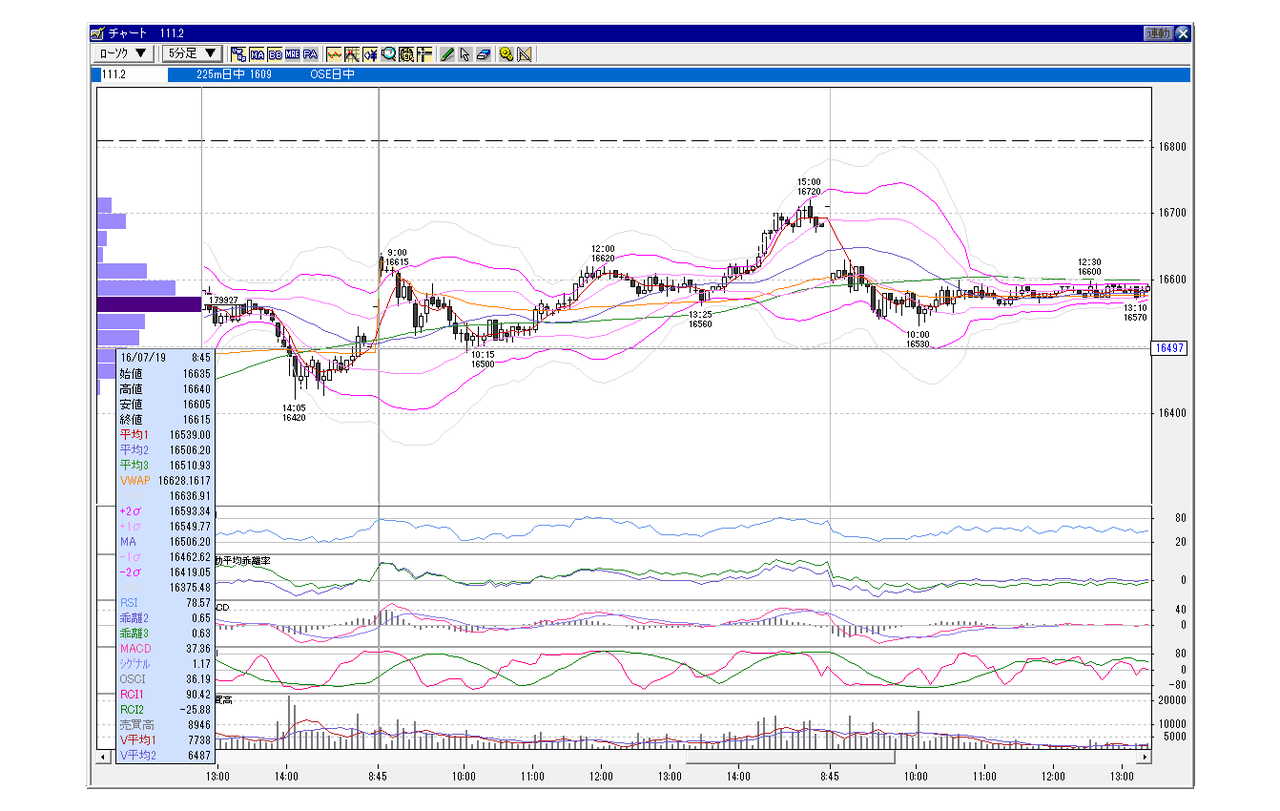Click the +2σ band value row
The width and height of the screenshot is (1280, 811).
click(x=165, y=511)
